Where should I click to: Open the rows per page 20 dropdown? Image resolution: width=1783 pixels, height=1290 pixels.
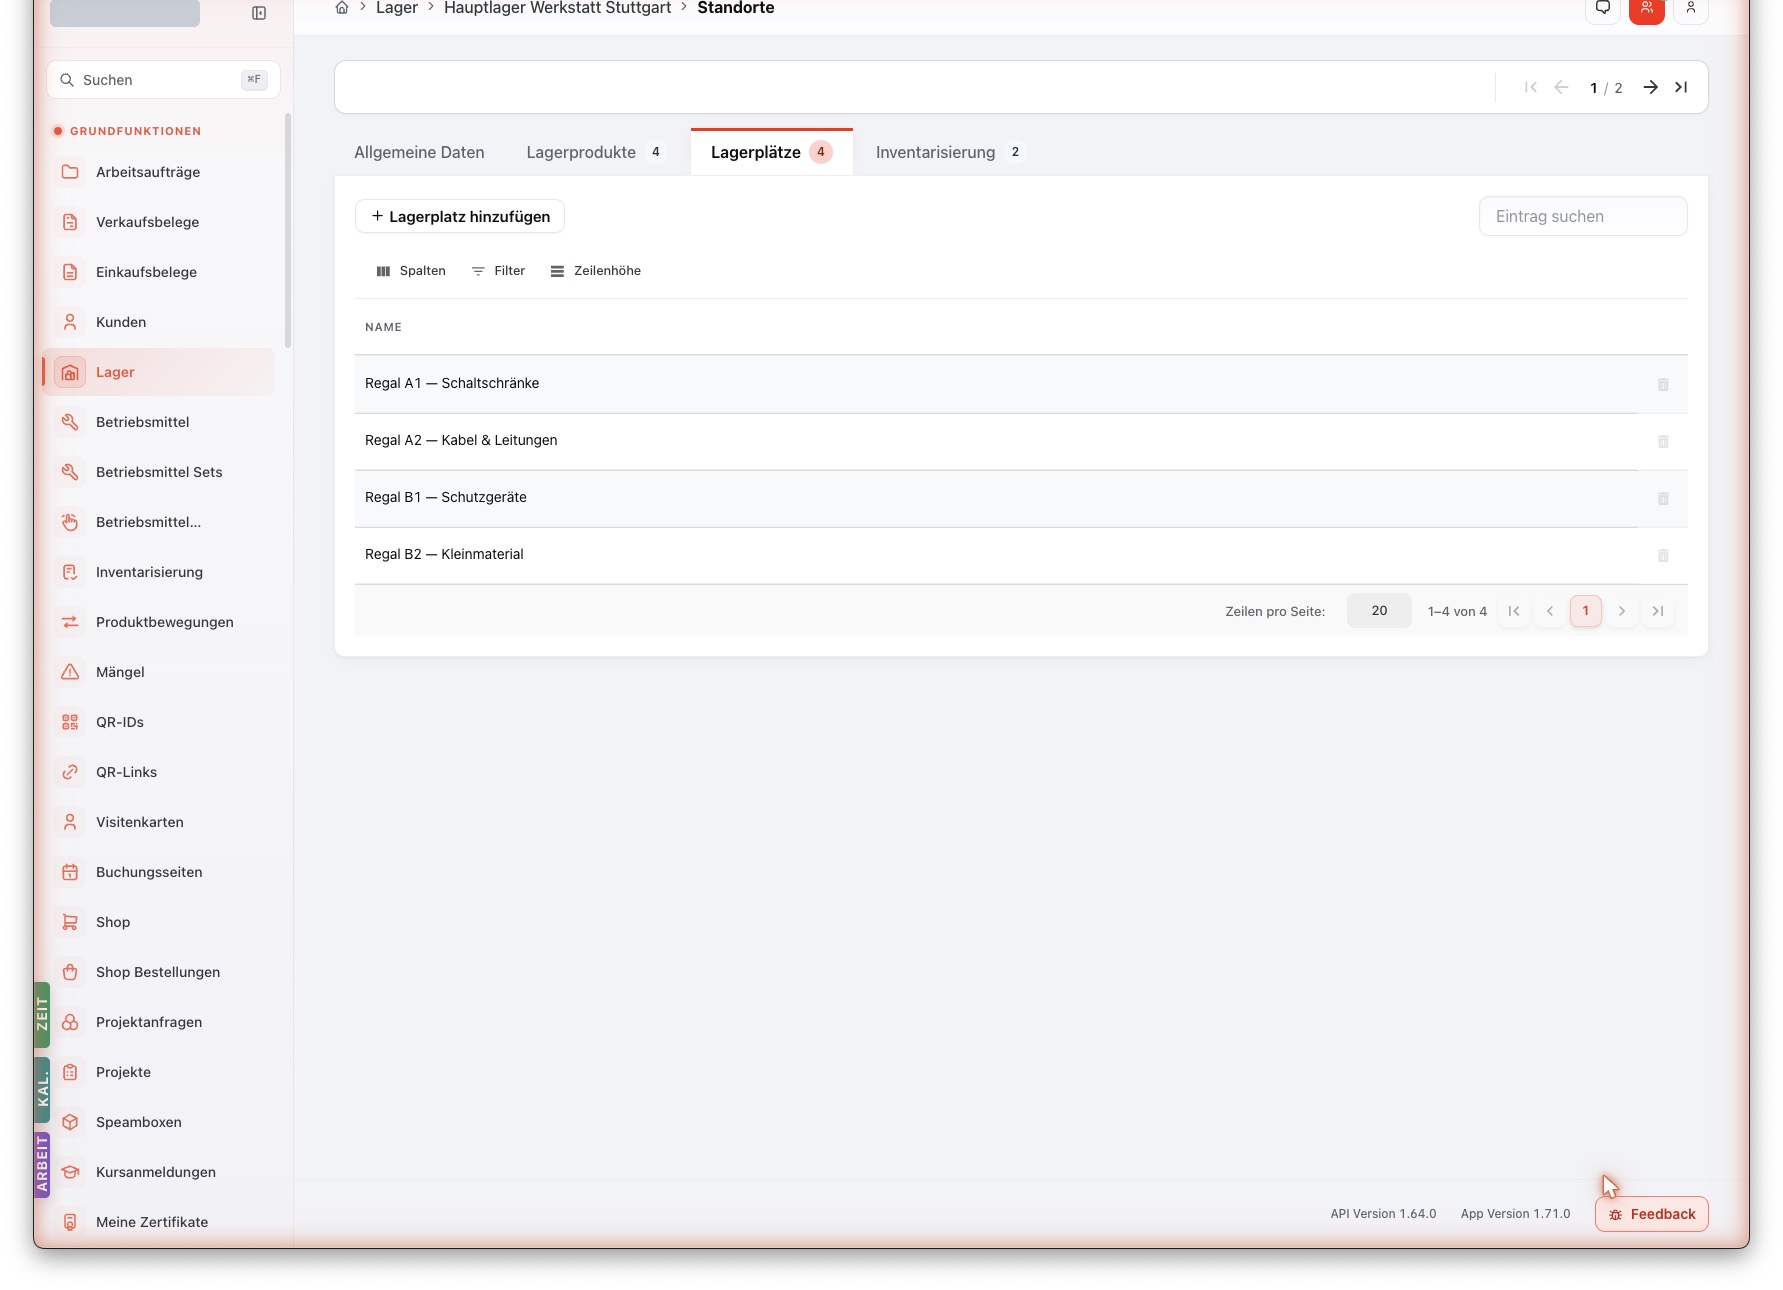[1379, 611]
